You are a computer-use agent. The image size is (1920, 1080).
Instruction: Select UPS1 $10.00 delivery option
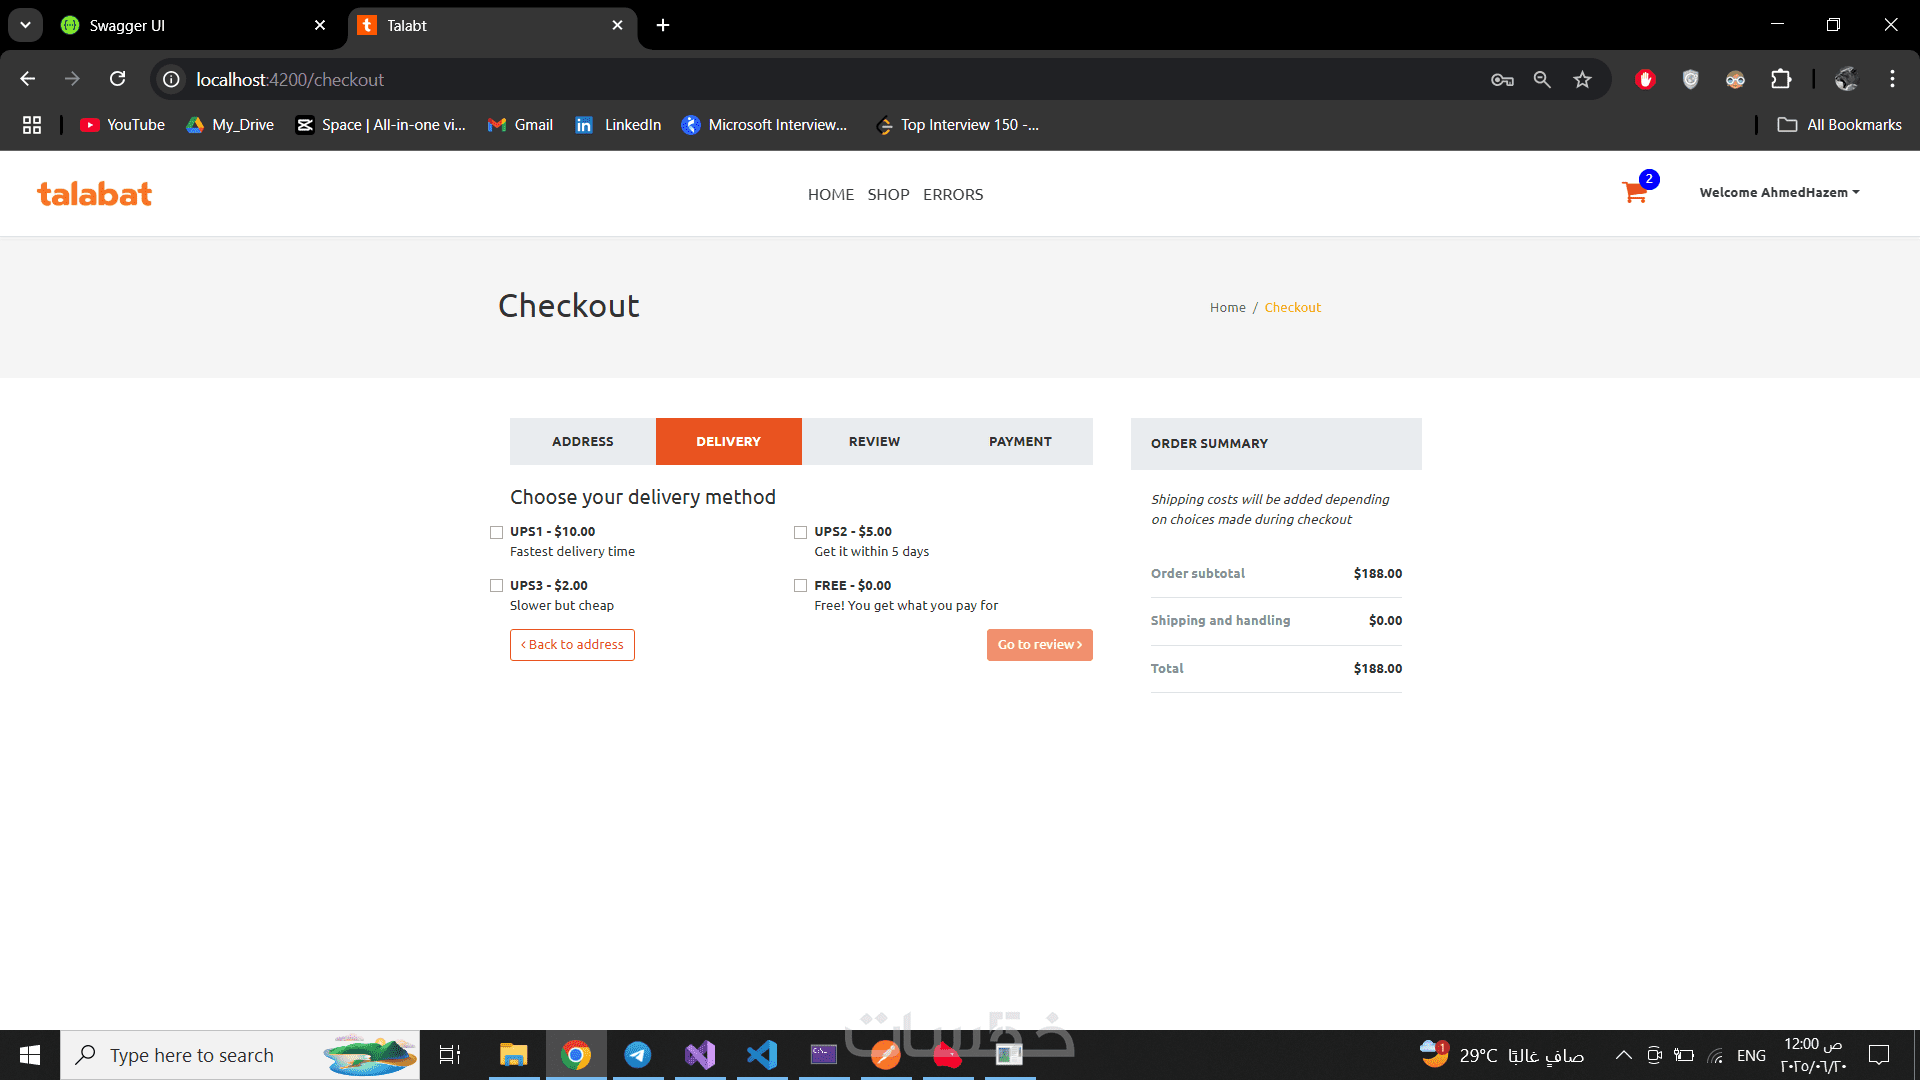(496, 532)
